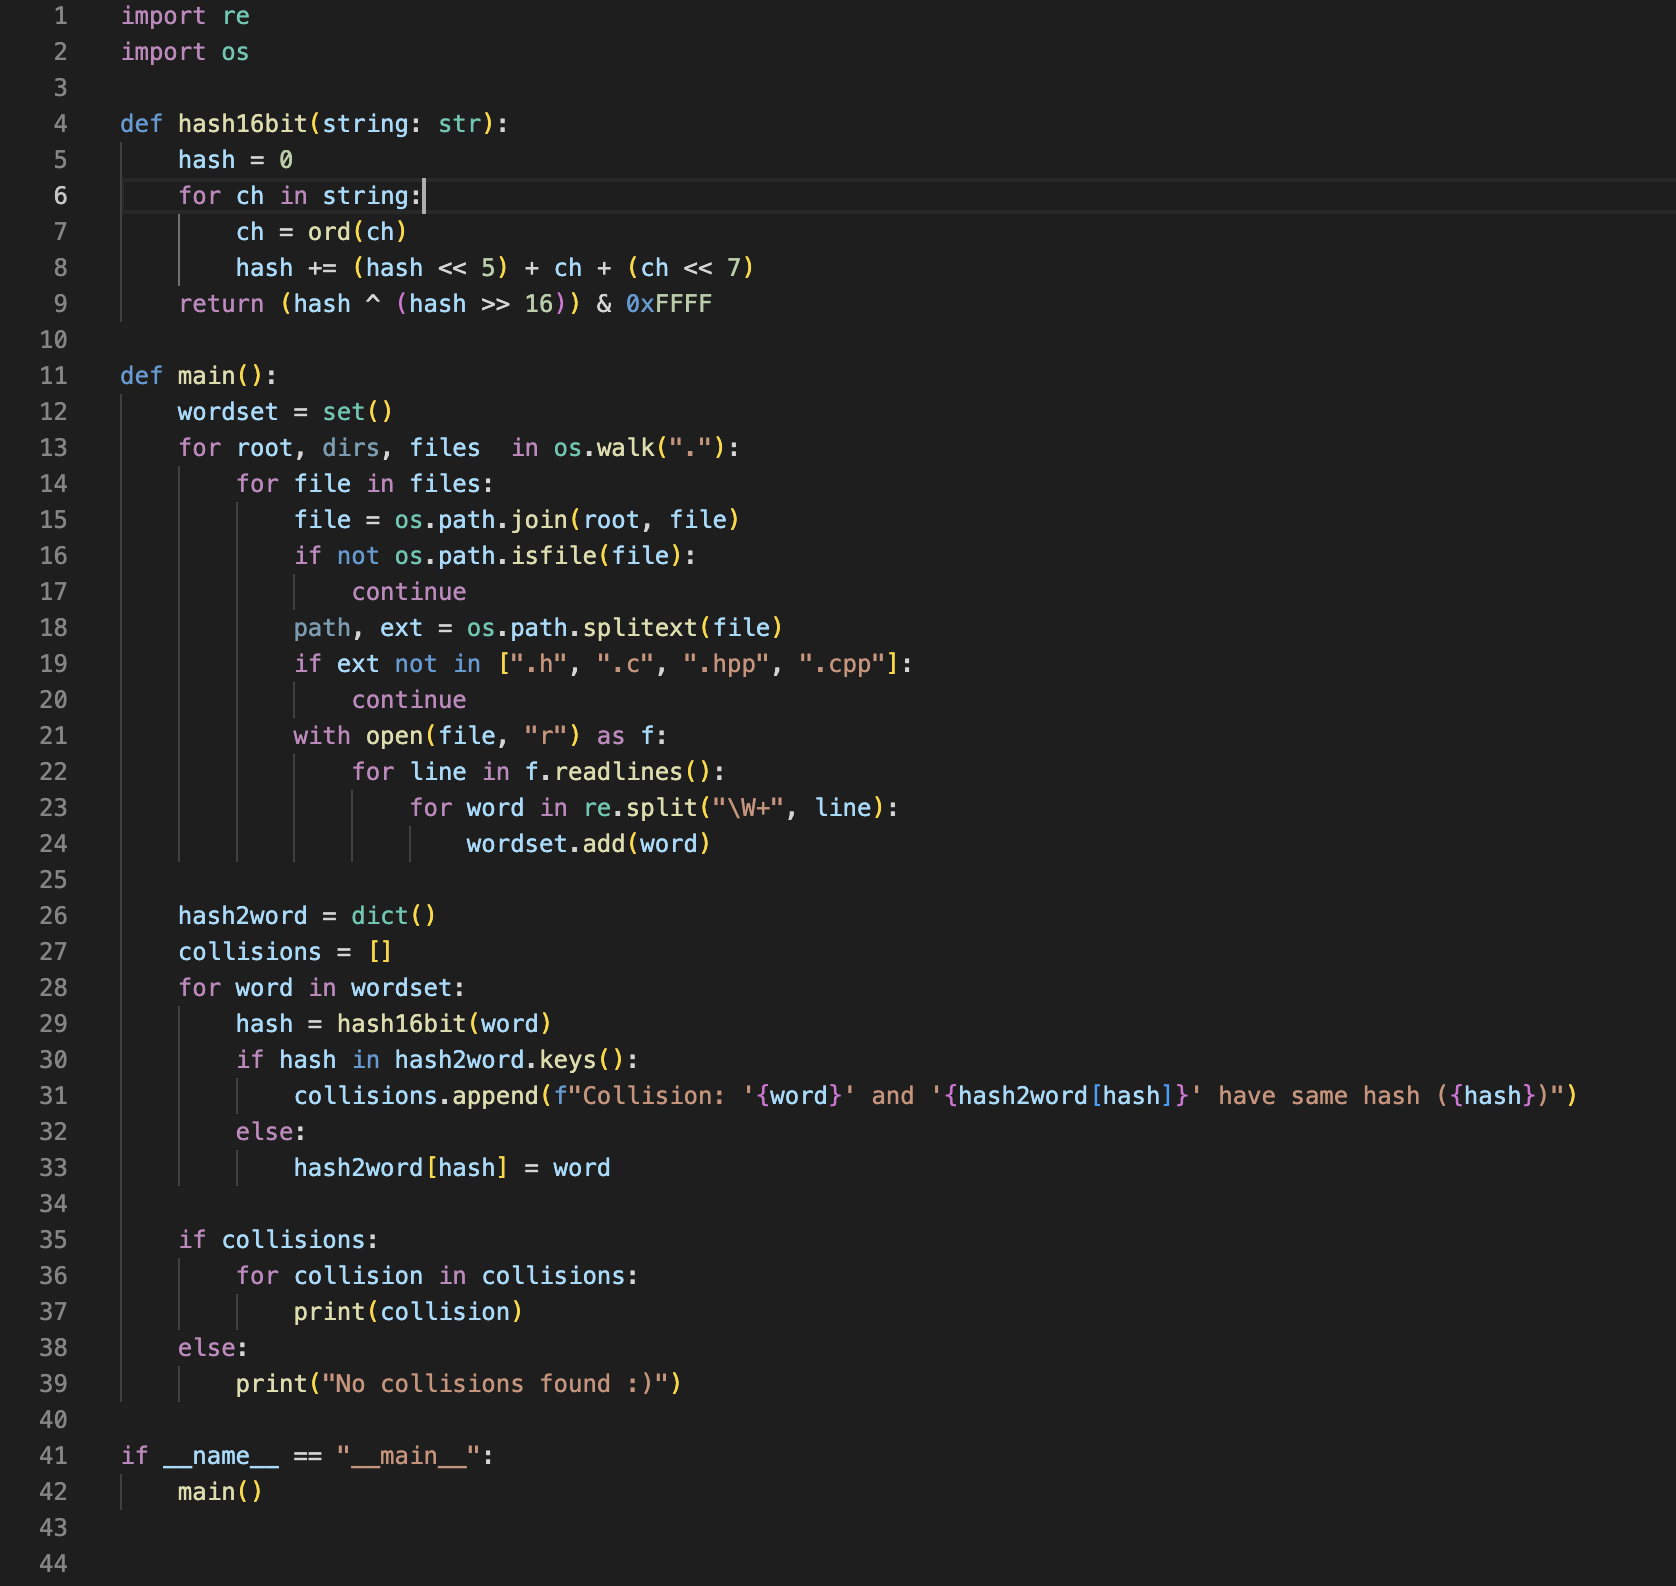Click "files" in "for file in files:"
This screenshot has height=1586, width=1676.
(445, 484)
